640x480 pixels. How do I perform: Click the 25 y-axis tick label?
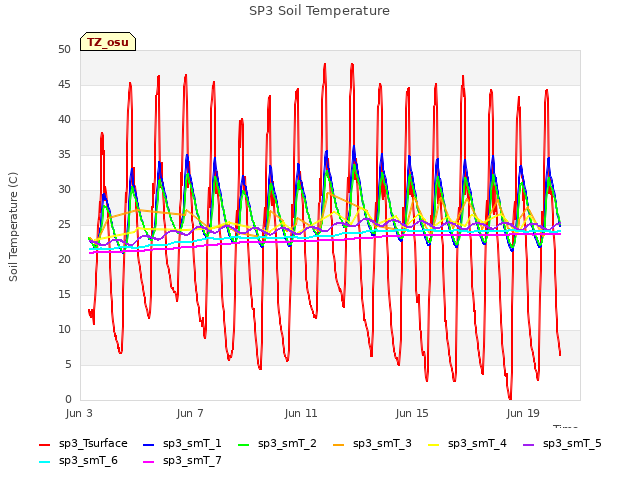[64, 224]
